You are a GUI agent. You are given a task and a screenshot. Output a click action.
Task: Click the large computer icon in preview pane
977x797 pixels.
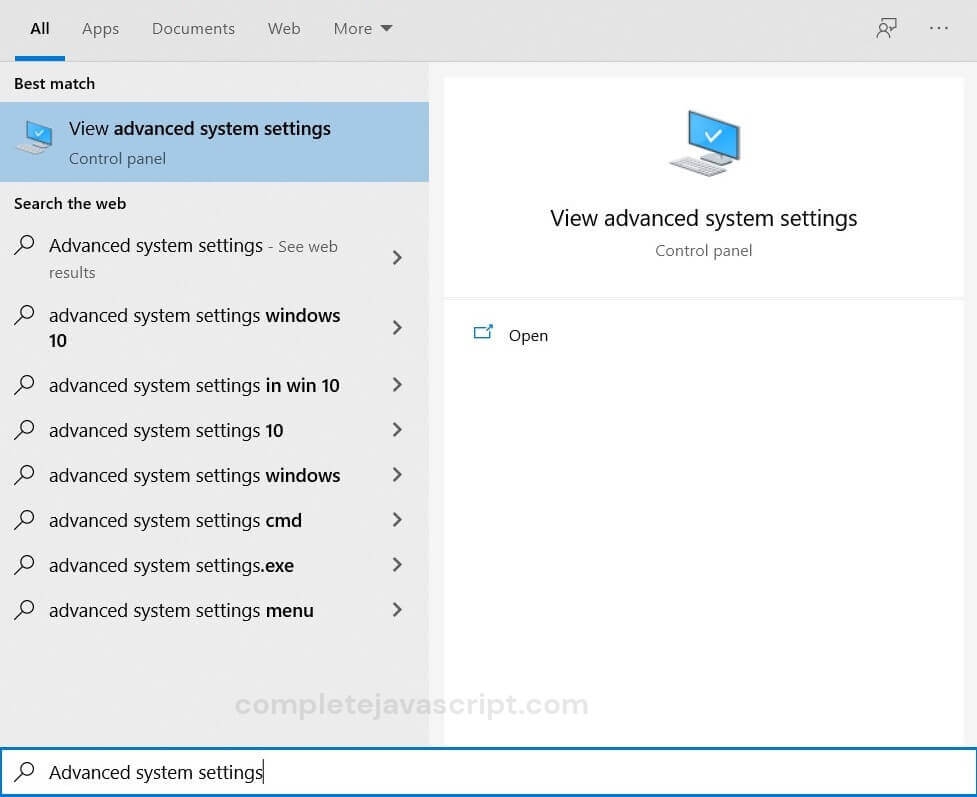tap(705, 143)
